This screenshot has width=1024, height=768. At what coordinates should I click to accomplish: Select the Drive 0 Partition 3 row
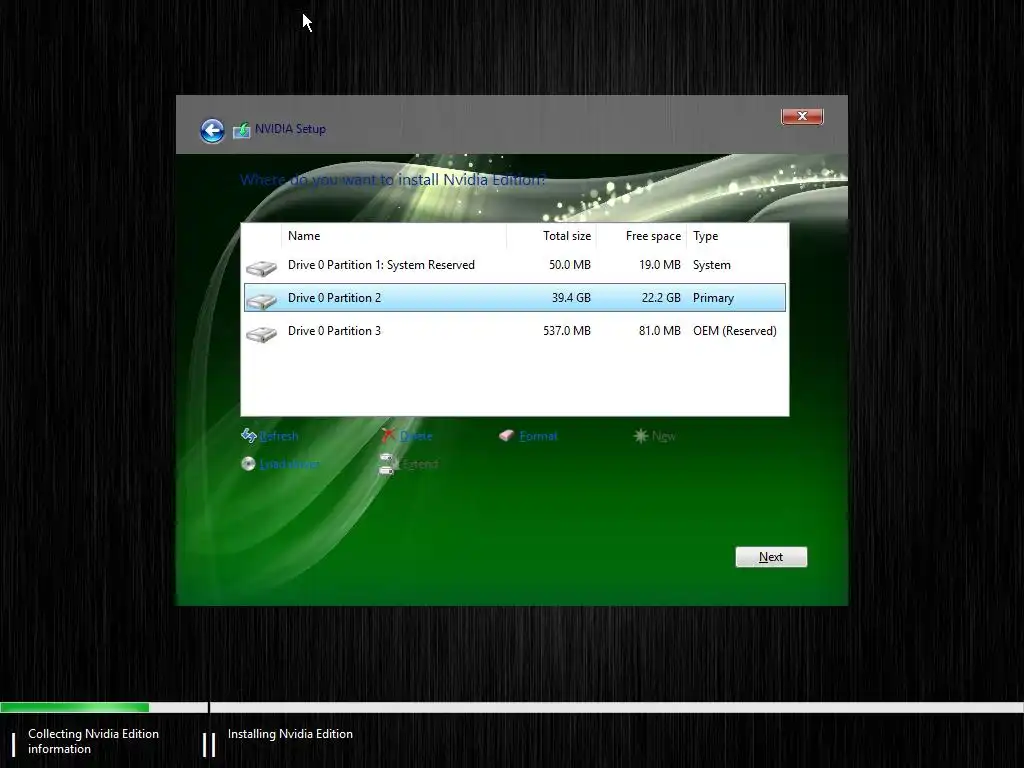(515, 331)
